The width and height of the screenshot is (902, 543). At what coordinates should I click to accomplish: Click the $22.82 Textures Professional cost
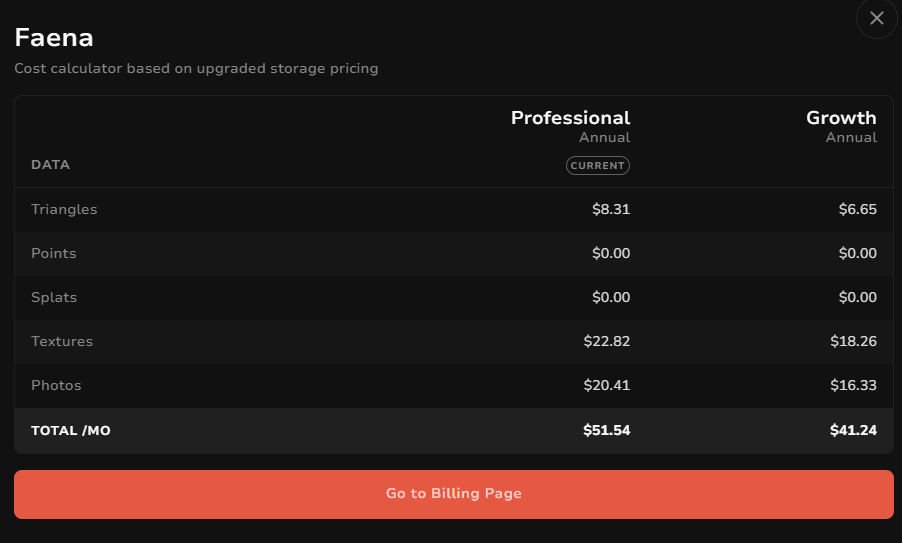(607, 341)
